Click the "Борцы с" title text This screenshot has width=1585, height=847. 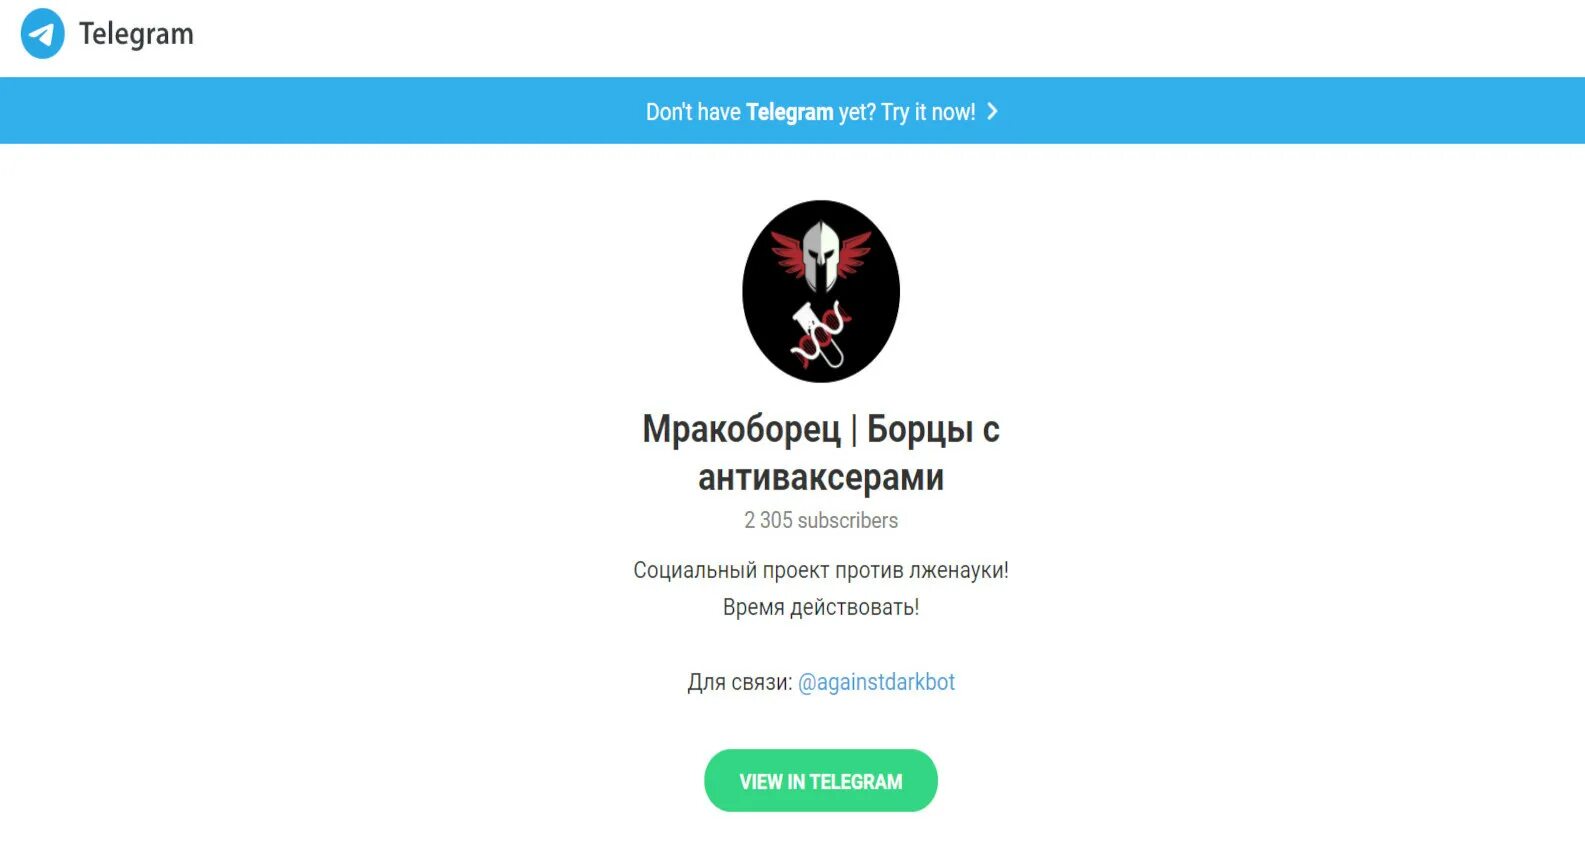coord(933,429)
